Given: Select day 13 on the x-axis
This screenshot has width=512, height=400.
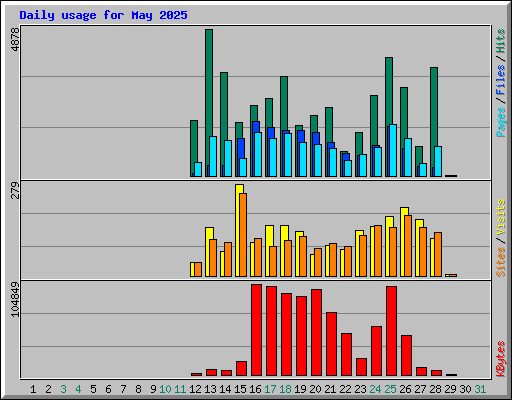Looking at the screenshot, I should [x=210, y=389].
